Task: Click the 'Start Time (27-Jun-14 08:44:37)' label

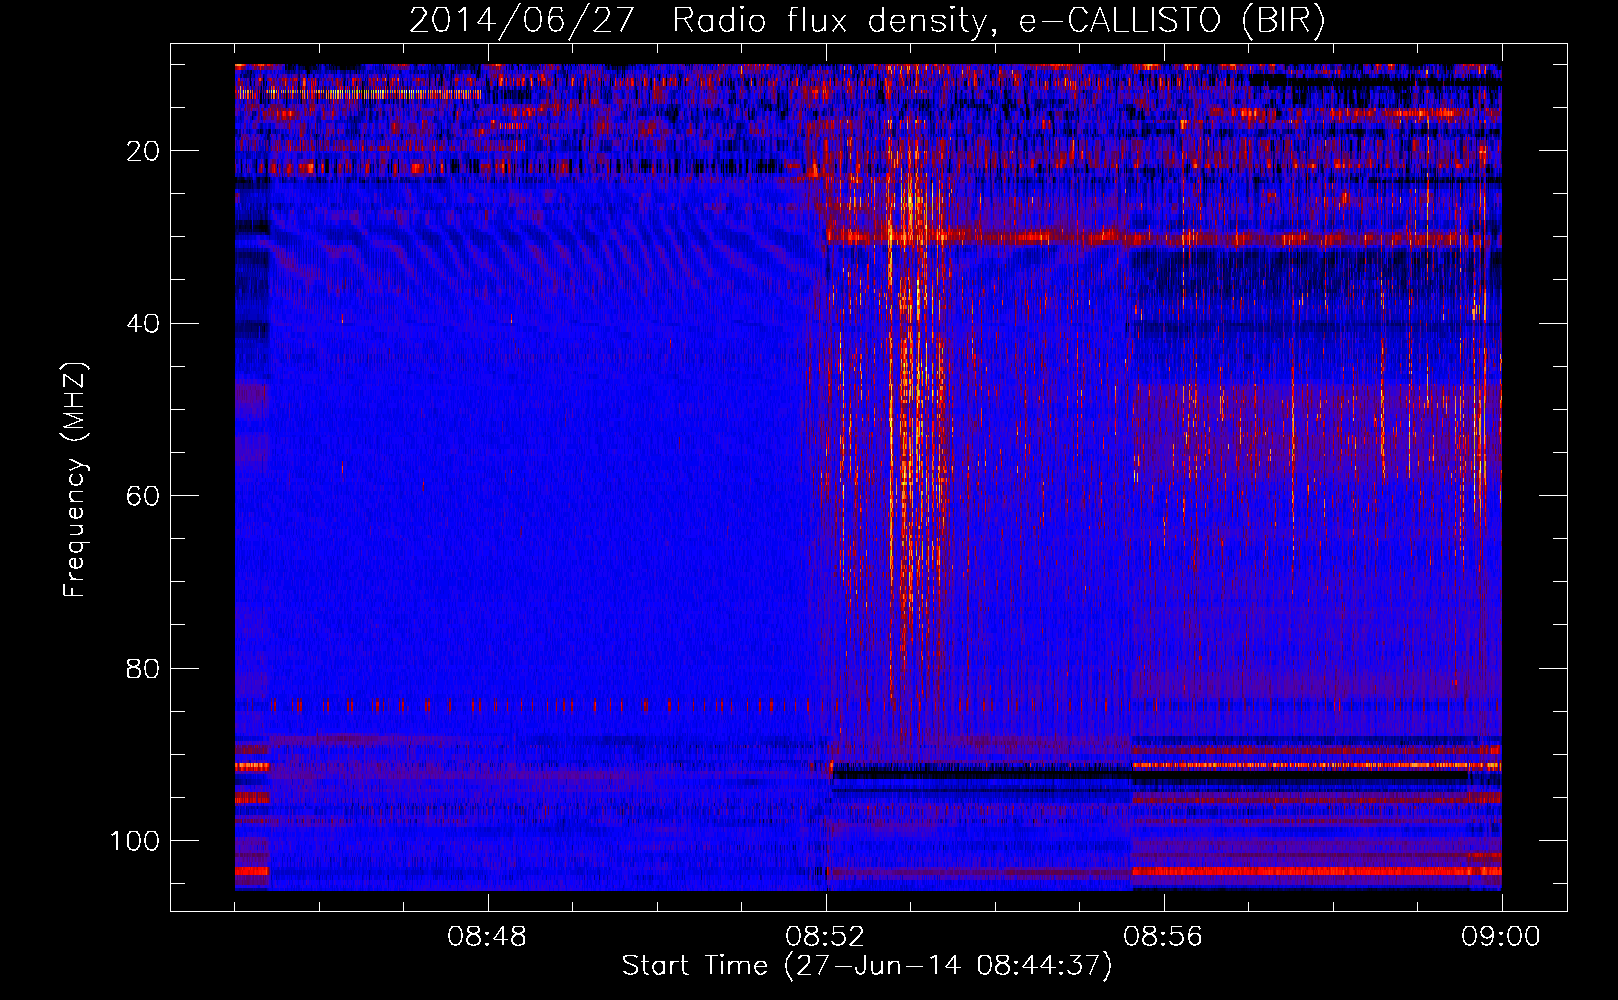Action: pyautogui.click(x=867, y=966)
